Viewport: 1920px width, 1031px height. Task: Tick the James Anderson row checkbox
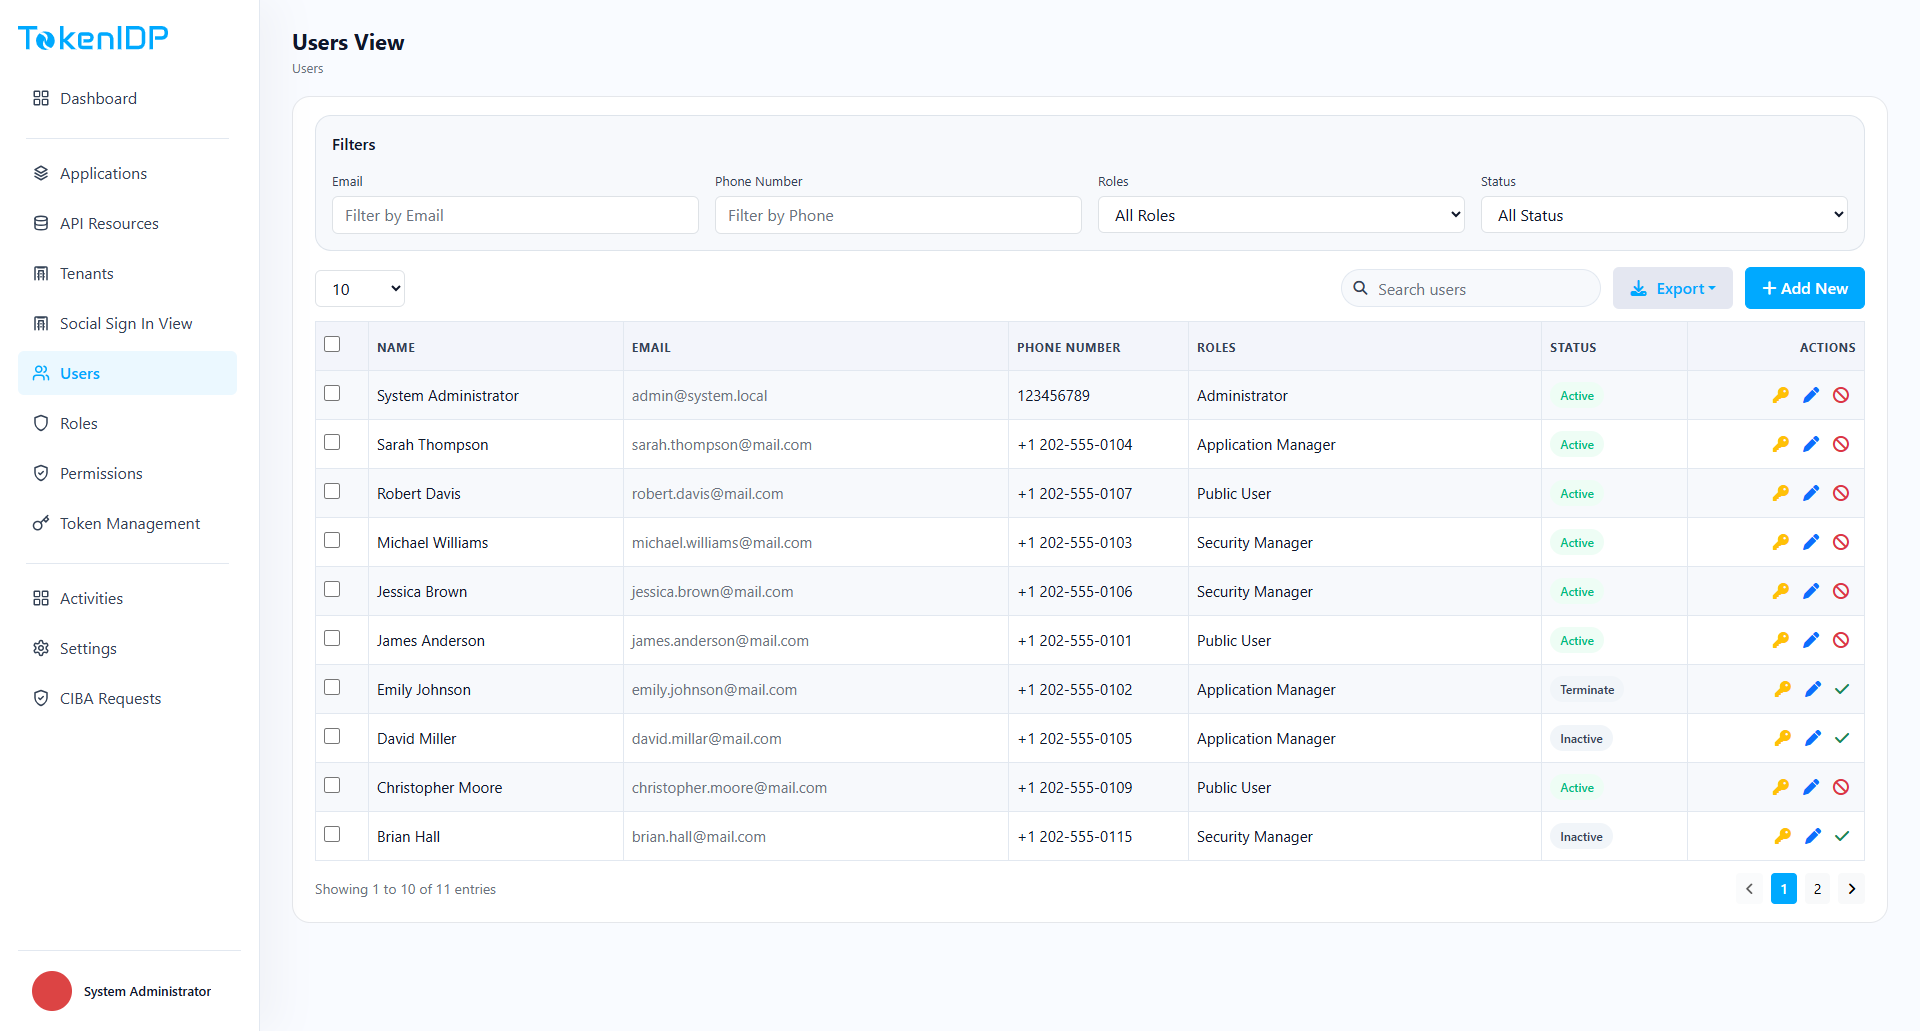[x=332, y=638]
